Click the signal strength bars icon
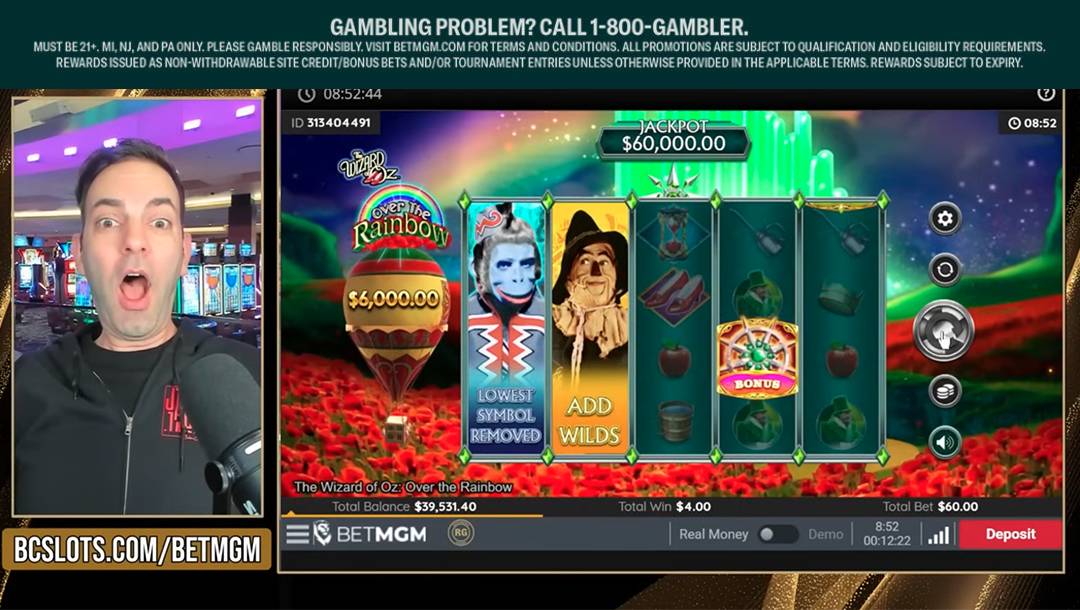The image size is (1080, 610). point(938,535)
